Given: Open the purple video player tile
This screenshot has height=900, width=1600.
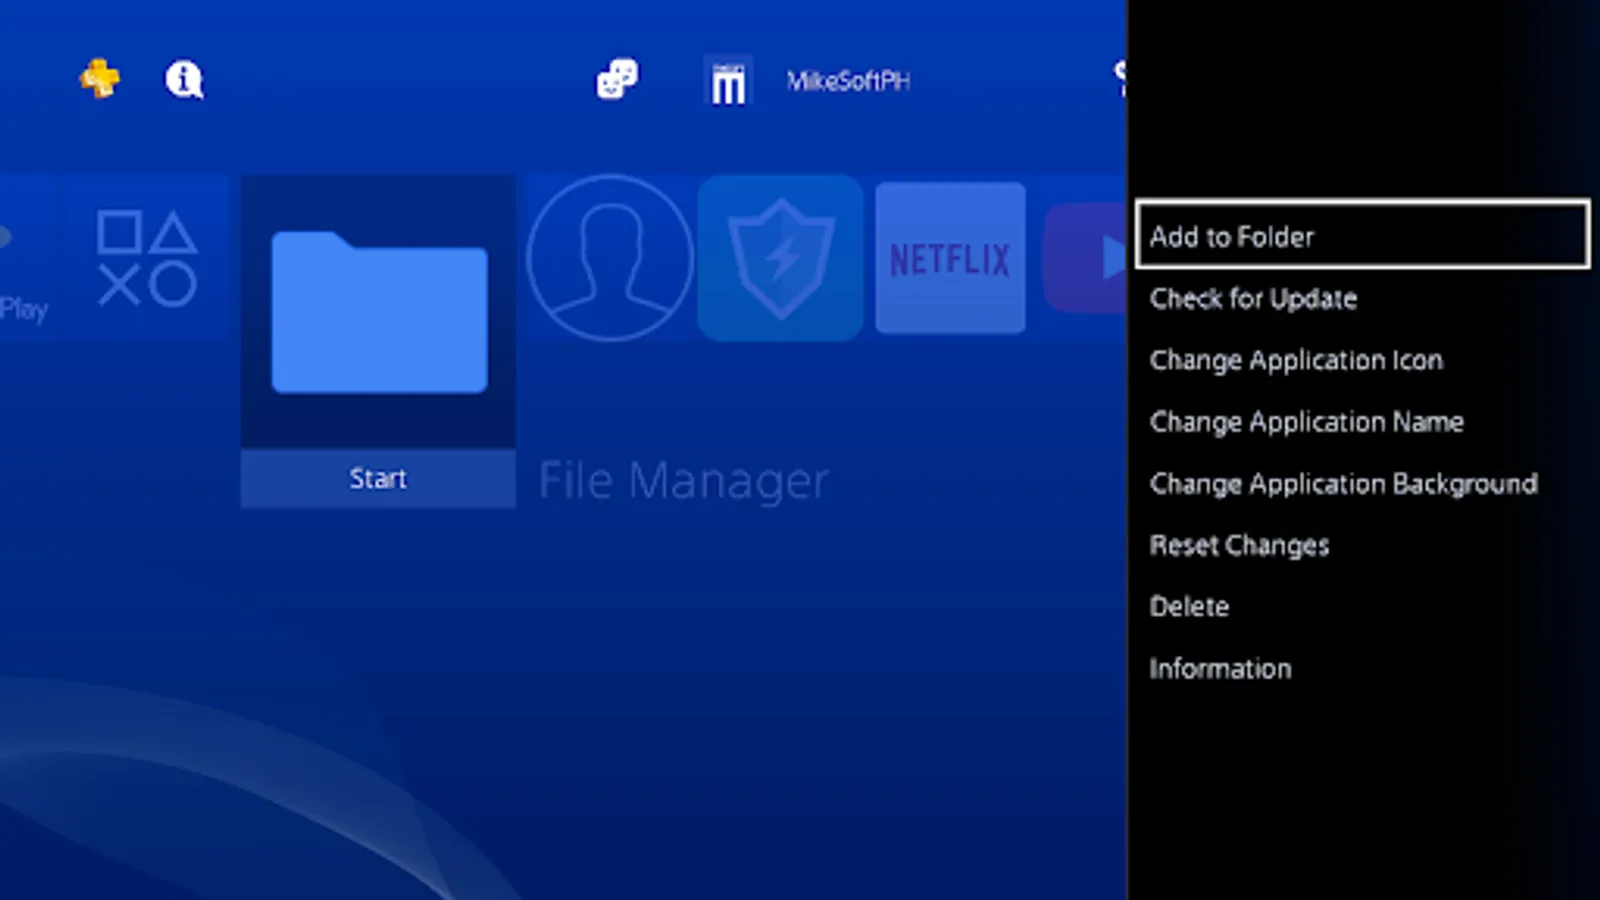Looking at the screenshot, I should tap(1085, 258).
